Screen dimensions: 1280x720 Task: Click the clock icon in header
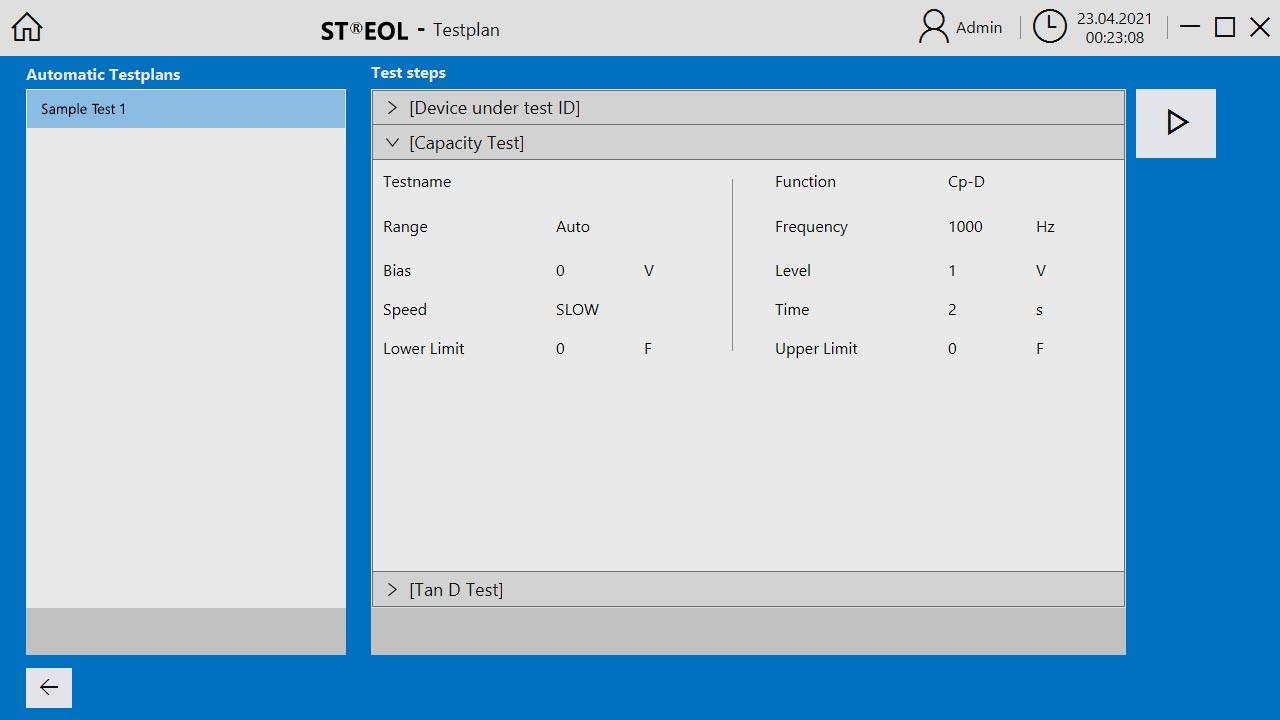coord(1049,27)
